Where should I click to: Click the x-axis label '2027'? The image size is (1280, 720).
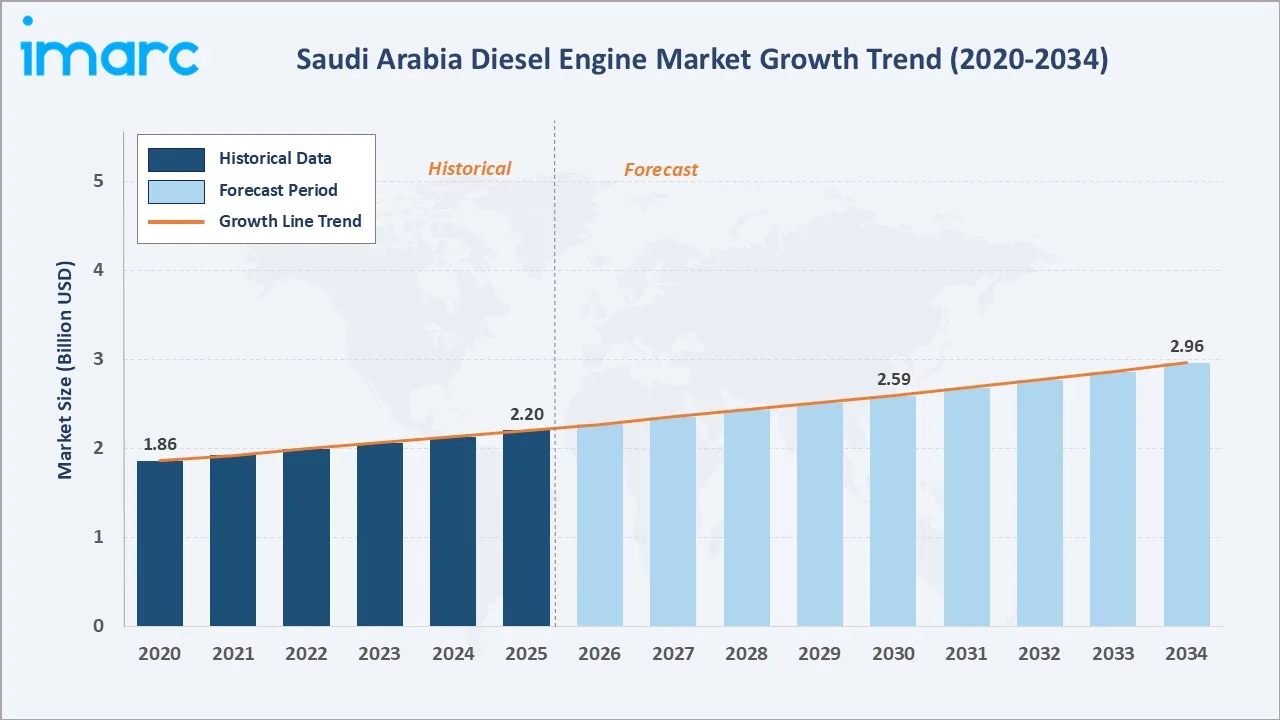[673, 654]
